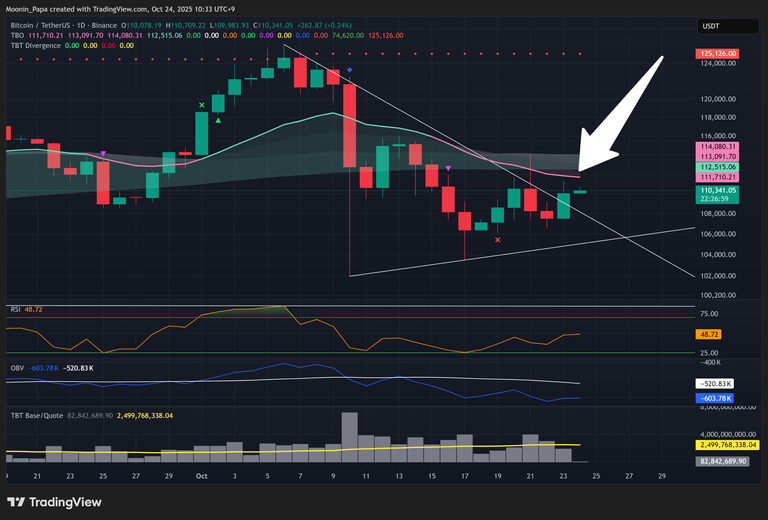
Task: Click the purple down-triangle marker at far left
Action: (103, 153)
